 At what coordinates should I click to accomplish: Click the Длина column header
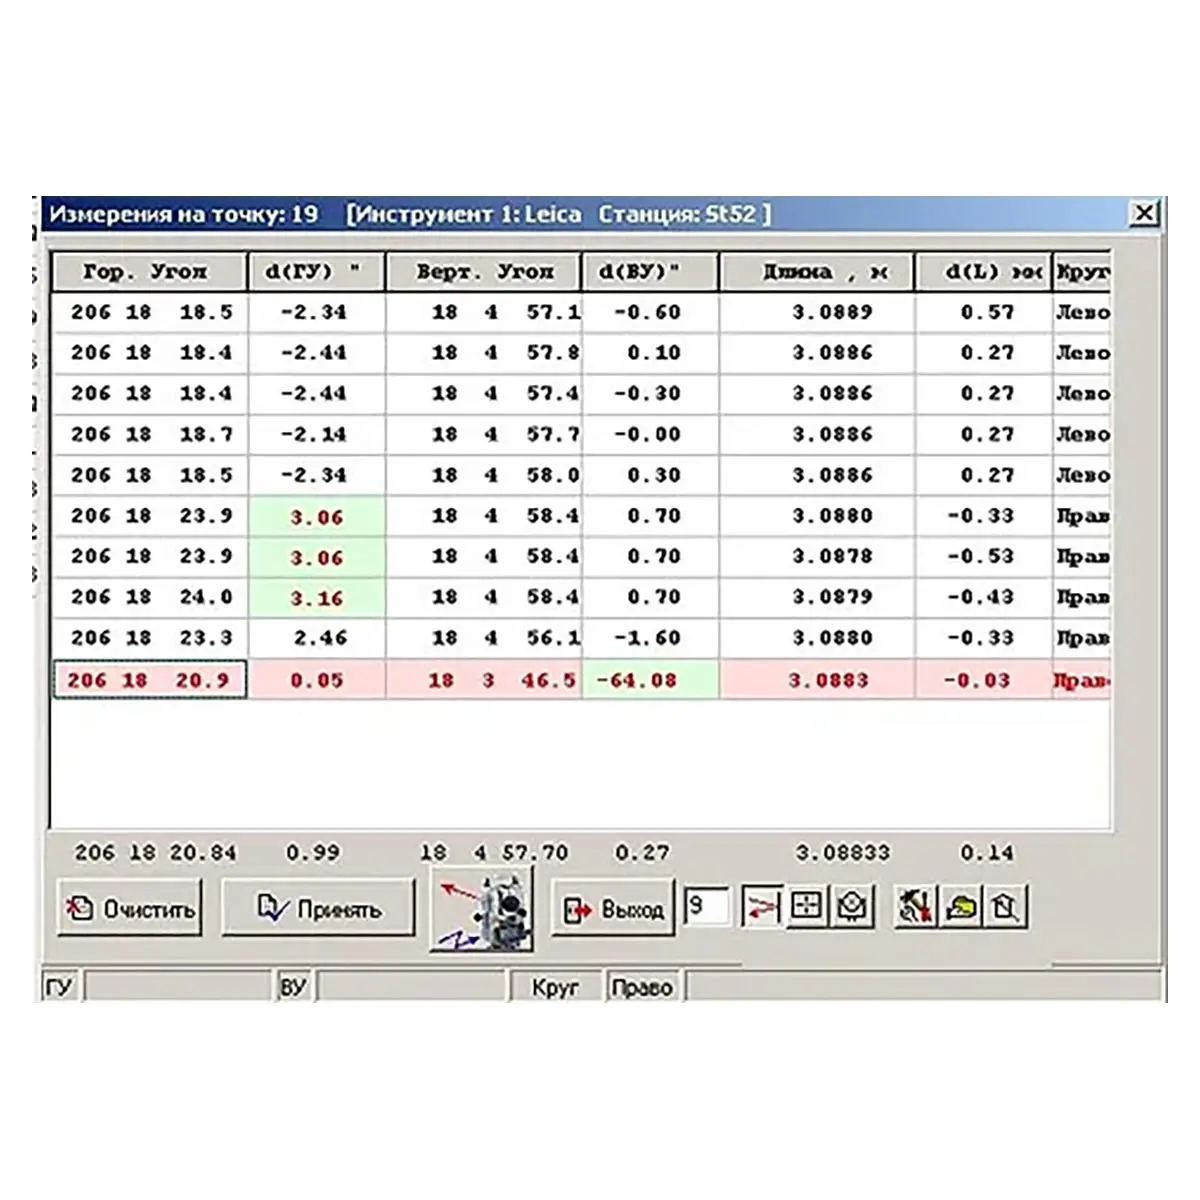[816, 272]
